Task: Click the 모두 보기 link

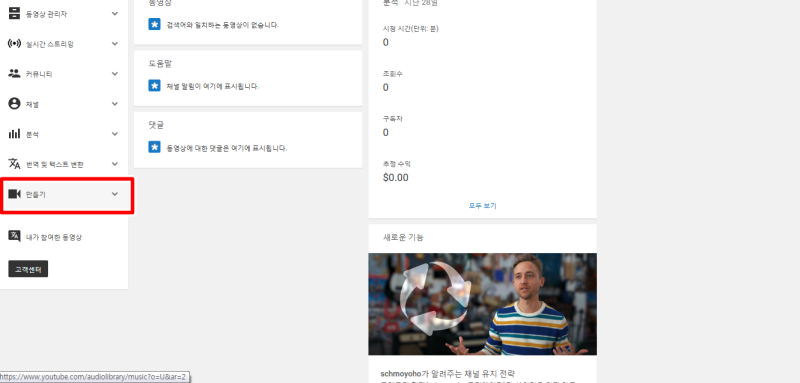Action: tap(483, 206)
